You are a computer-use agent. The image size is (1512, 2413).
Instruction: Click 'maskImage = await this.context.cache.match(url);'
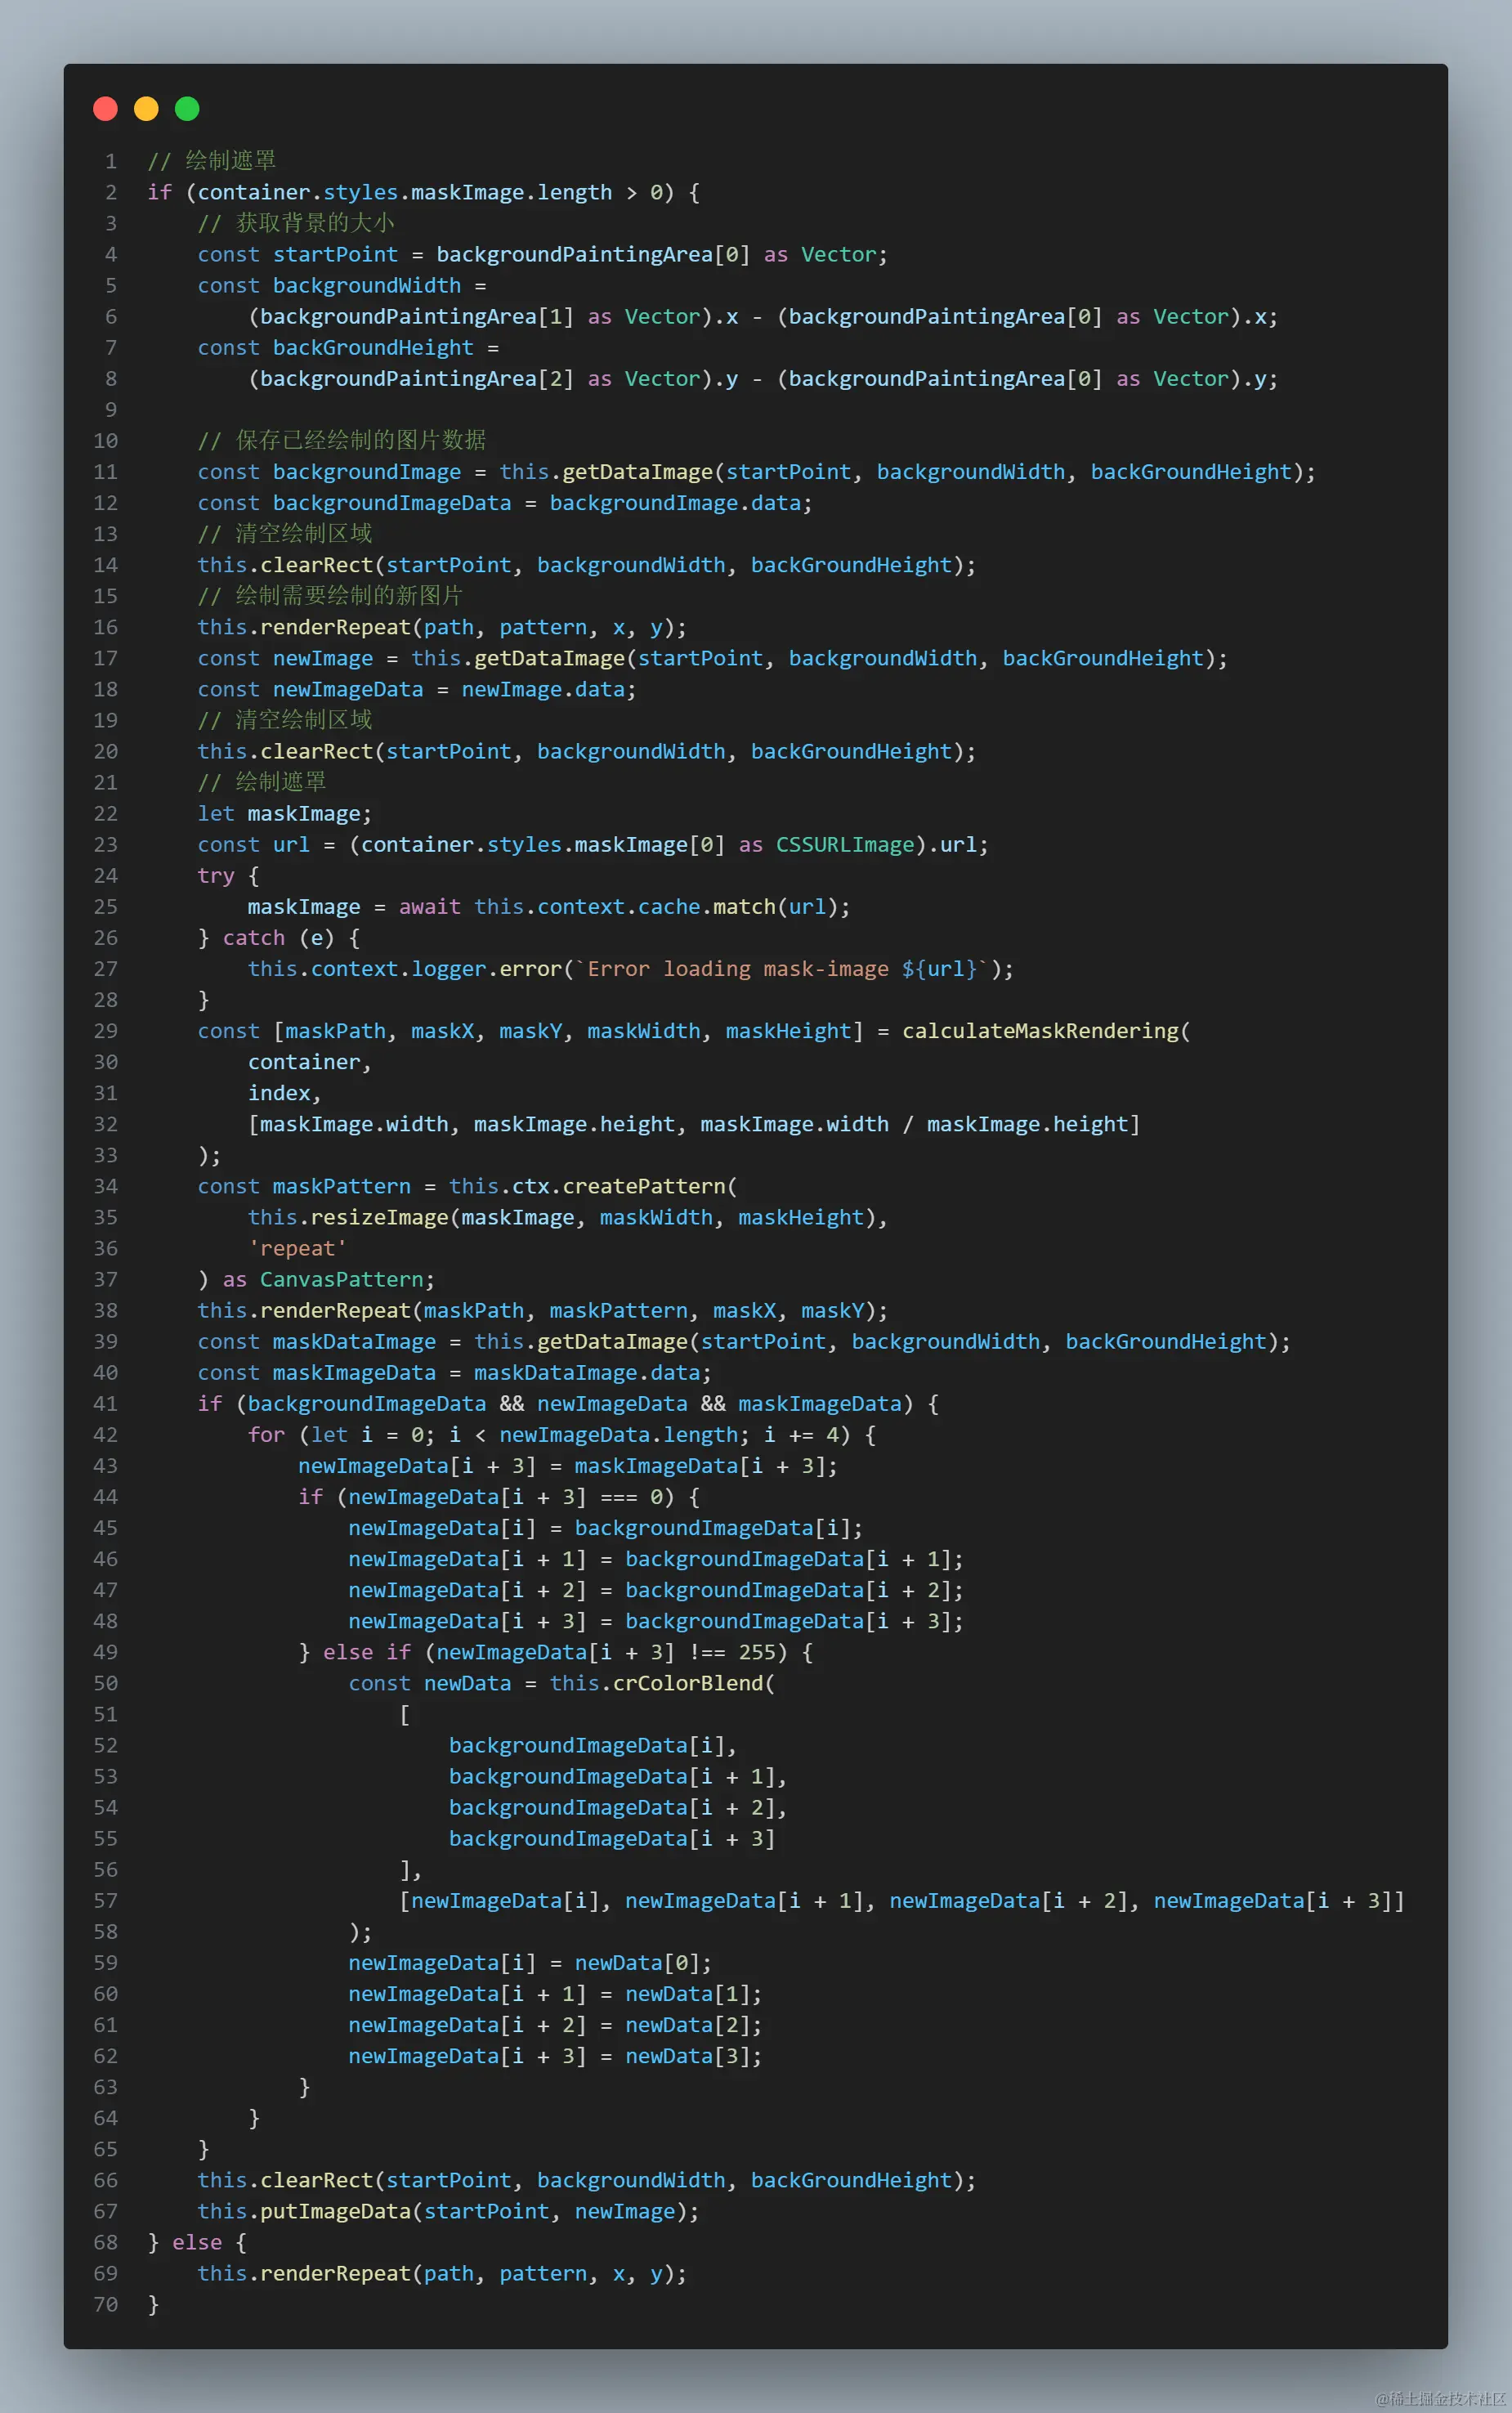549,906
